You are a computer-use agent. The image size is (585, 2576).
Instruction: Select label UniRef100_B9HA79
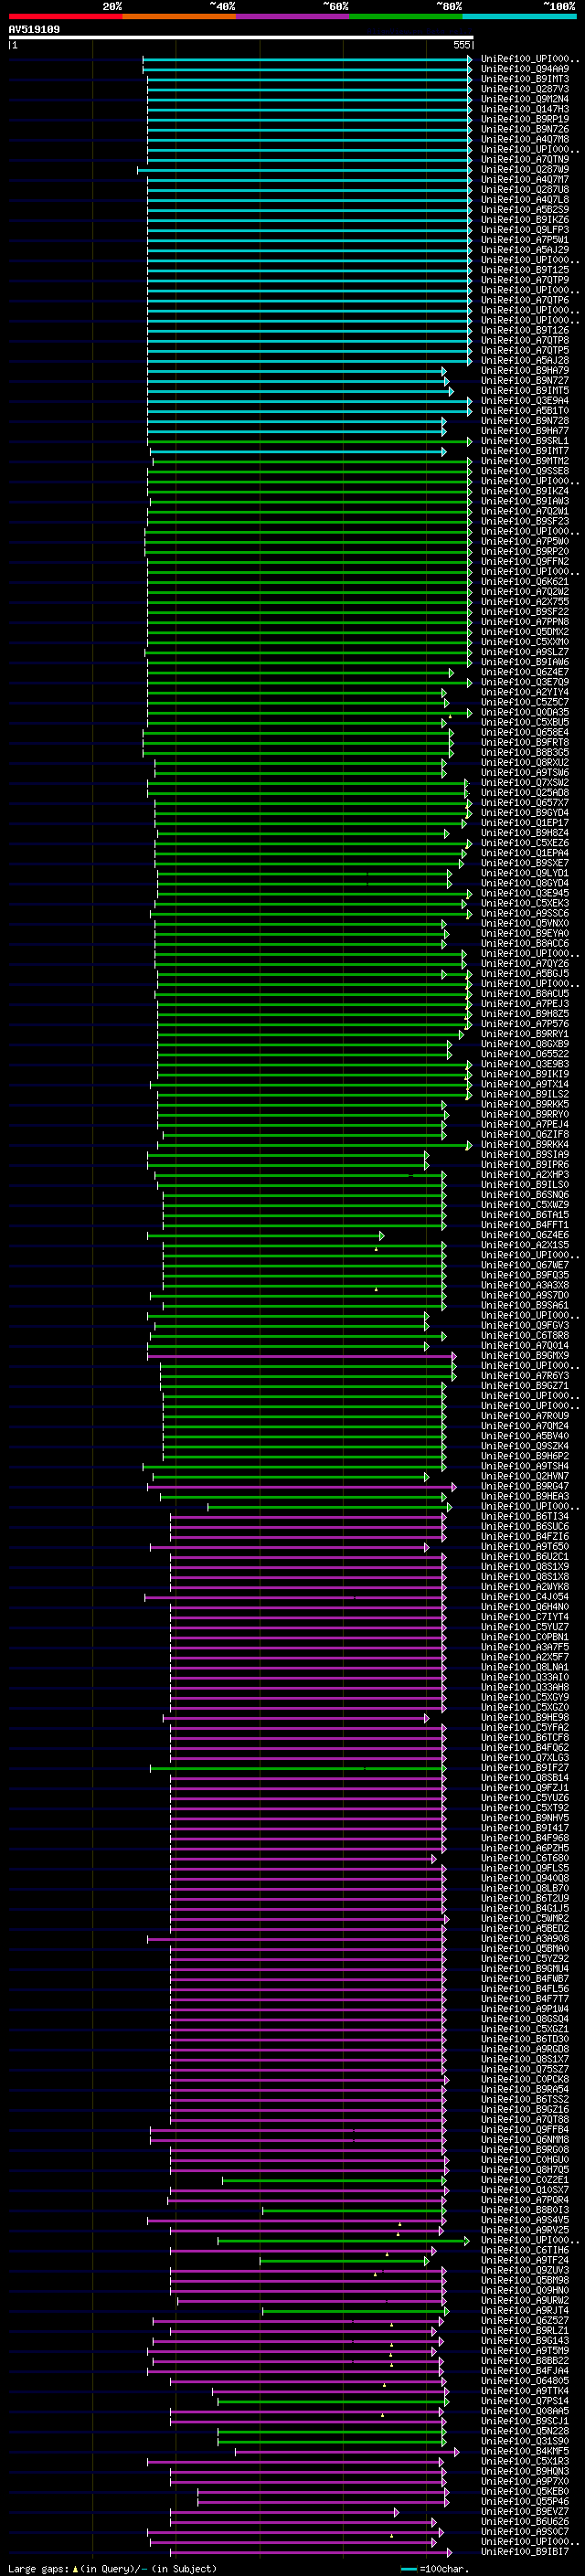pos(525,370)
